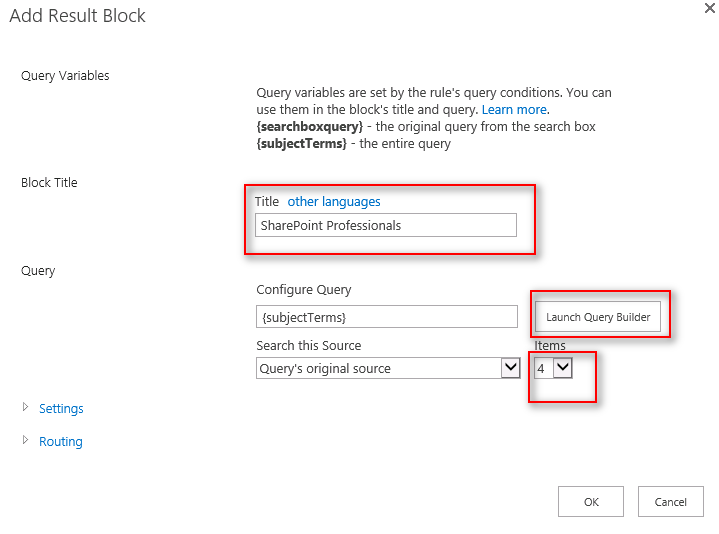Open the Search this Source dropdown

click(x=388, y=368)
